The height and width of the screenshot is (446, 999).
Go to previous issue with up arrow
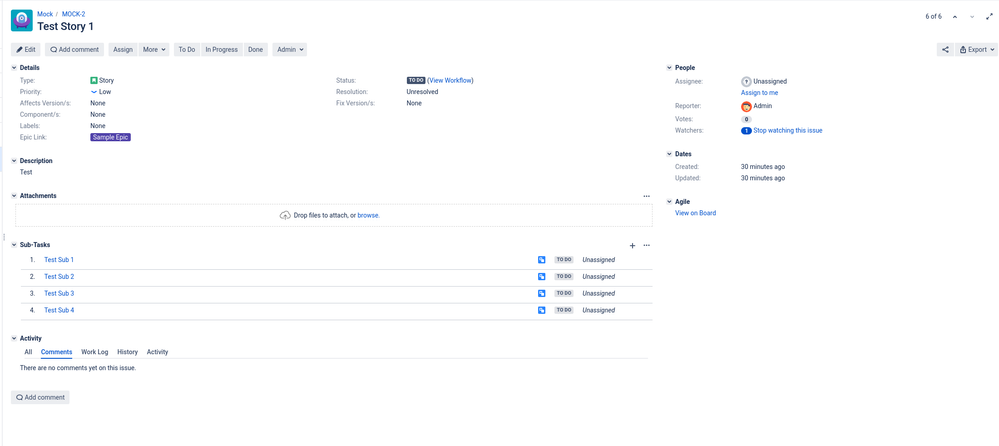click(x=954, y=17)
